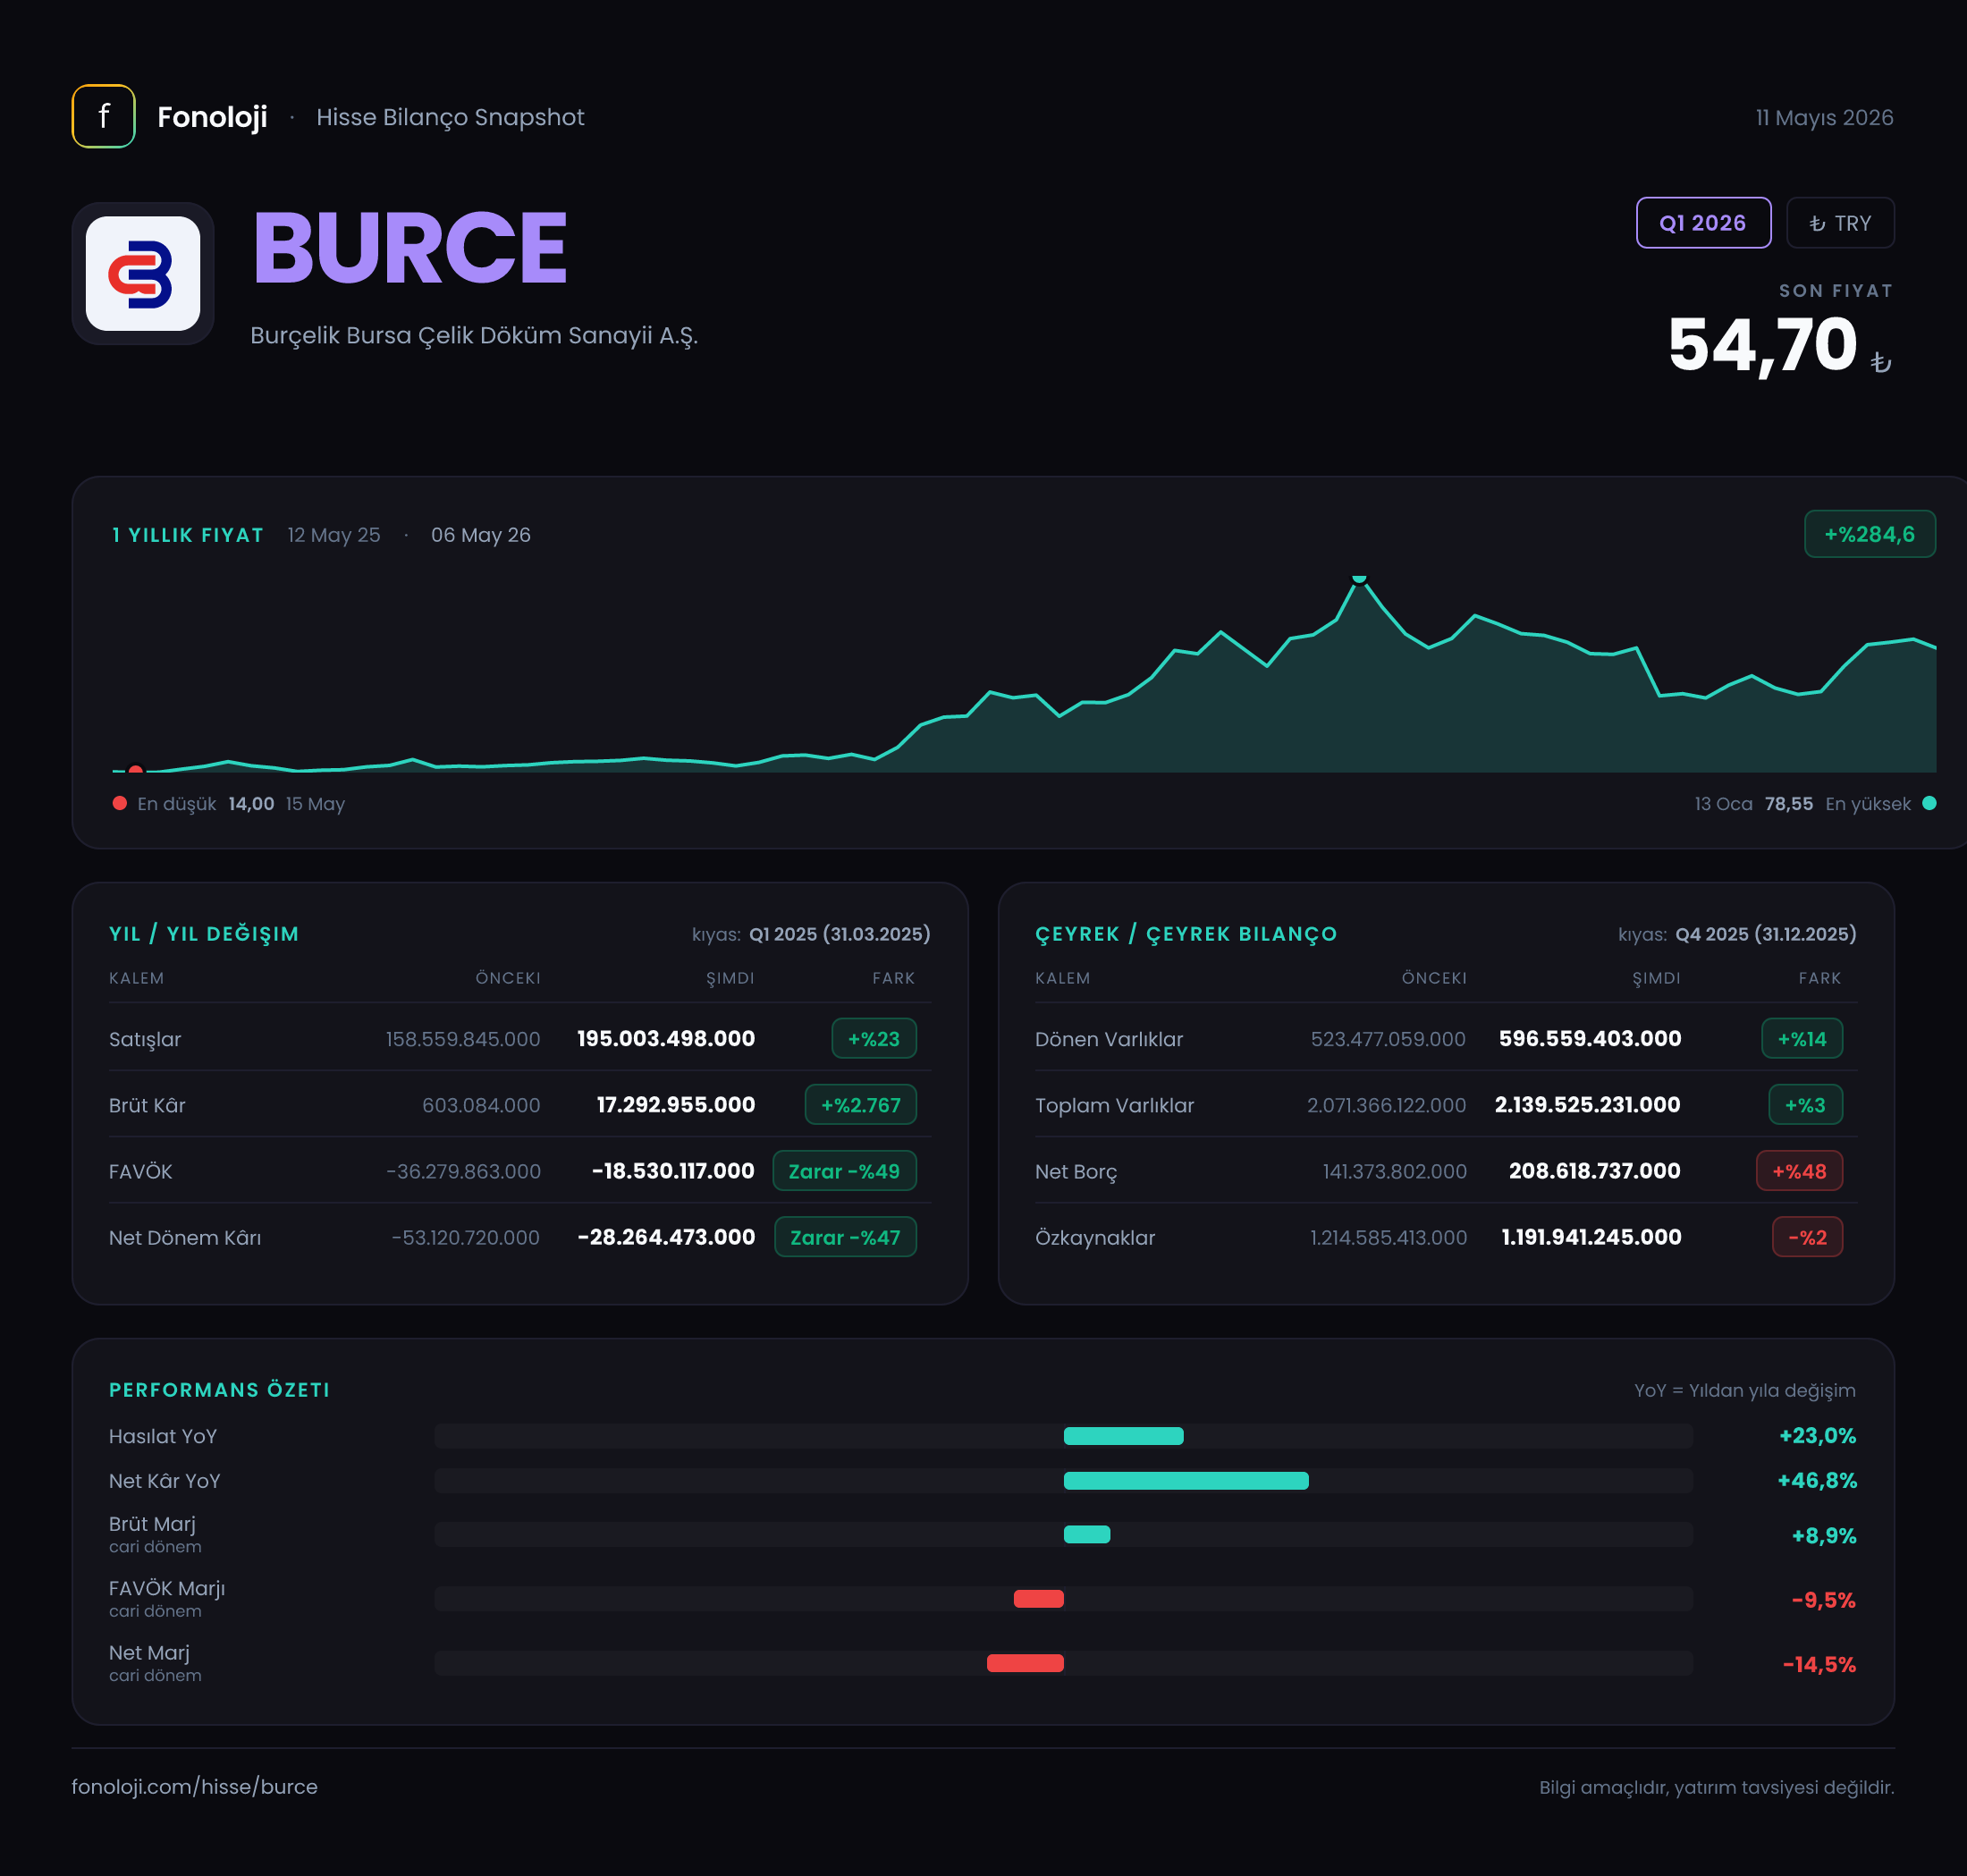
Task: Click the FAVÖK value '-18.530.117.000'
Action: click(x=673, y=1170)
